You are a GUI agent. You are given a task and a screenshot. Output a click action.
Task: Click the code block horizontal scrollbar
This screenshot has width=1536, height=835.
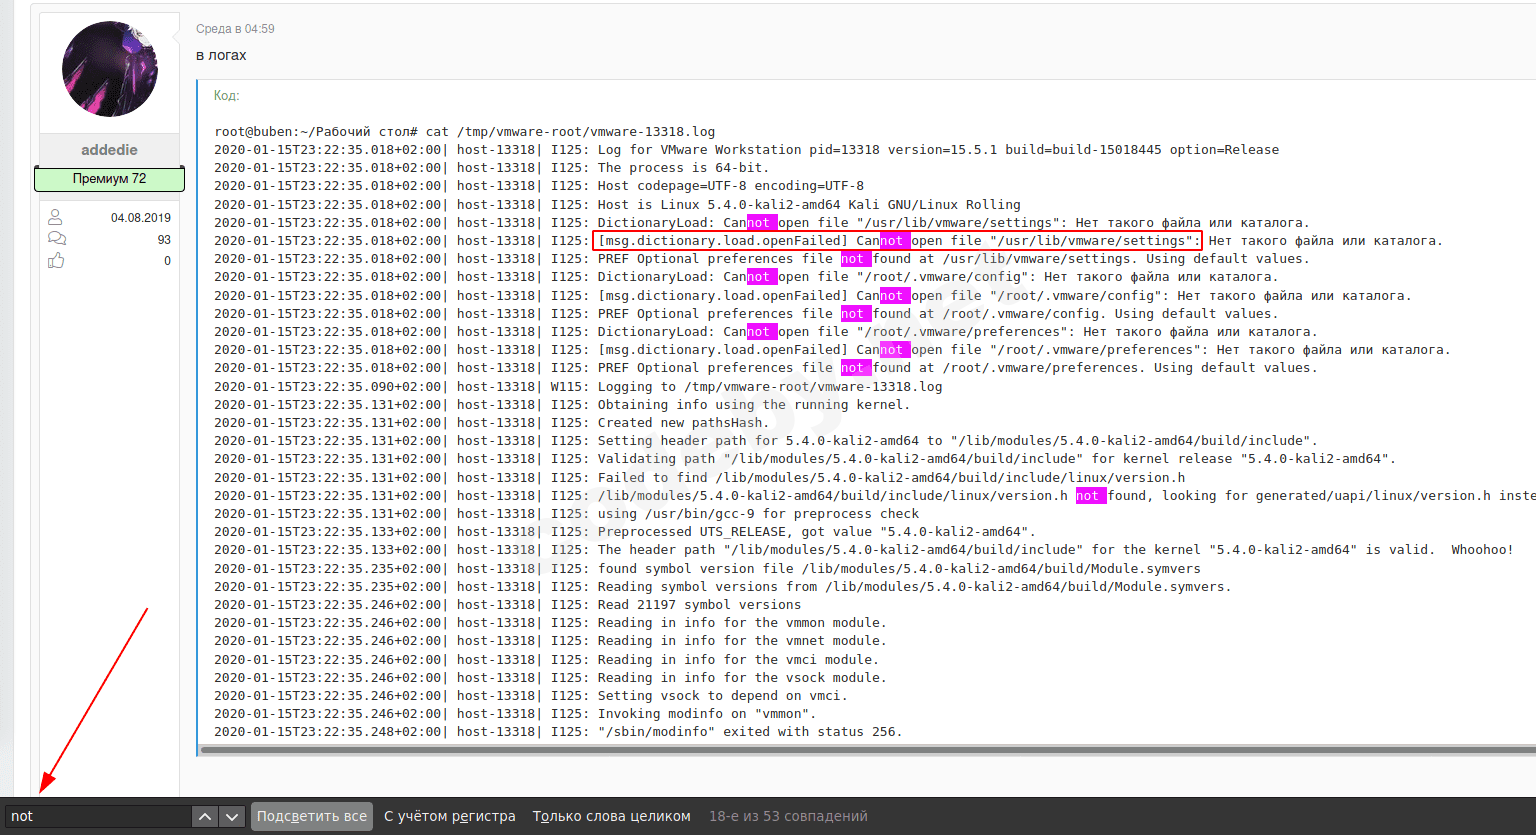(x=868, y=750)
